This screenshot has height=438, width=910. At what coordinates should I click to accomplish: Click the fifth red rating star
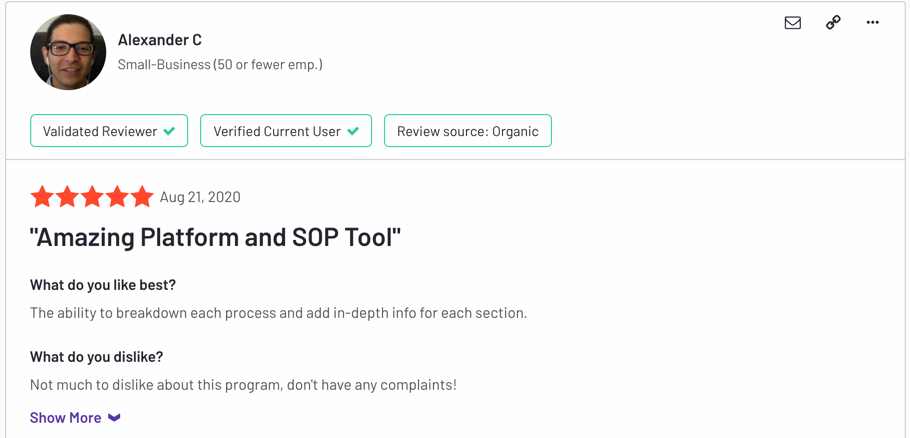coord(142,197)
